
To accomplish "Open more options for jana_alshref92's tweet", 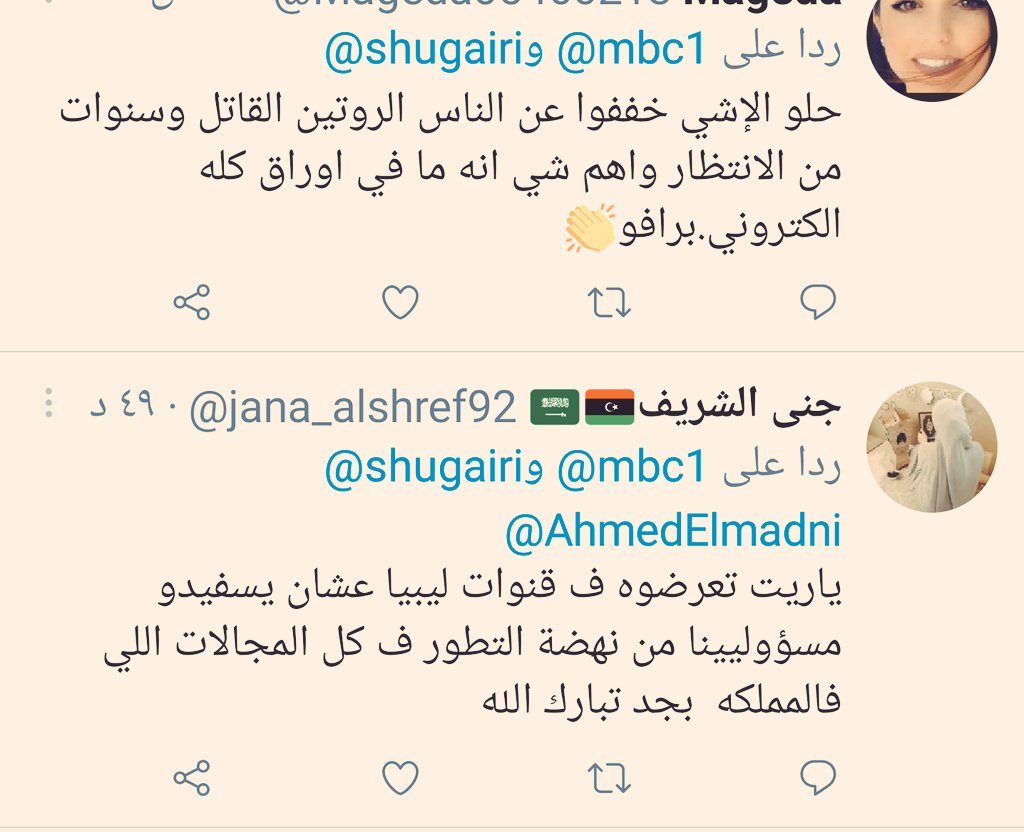I will pyautogui.click(x=49, y=403).
